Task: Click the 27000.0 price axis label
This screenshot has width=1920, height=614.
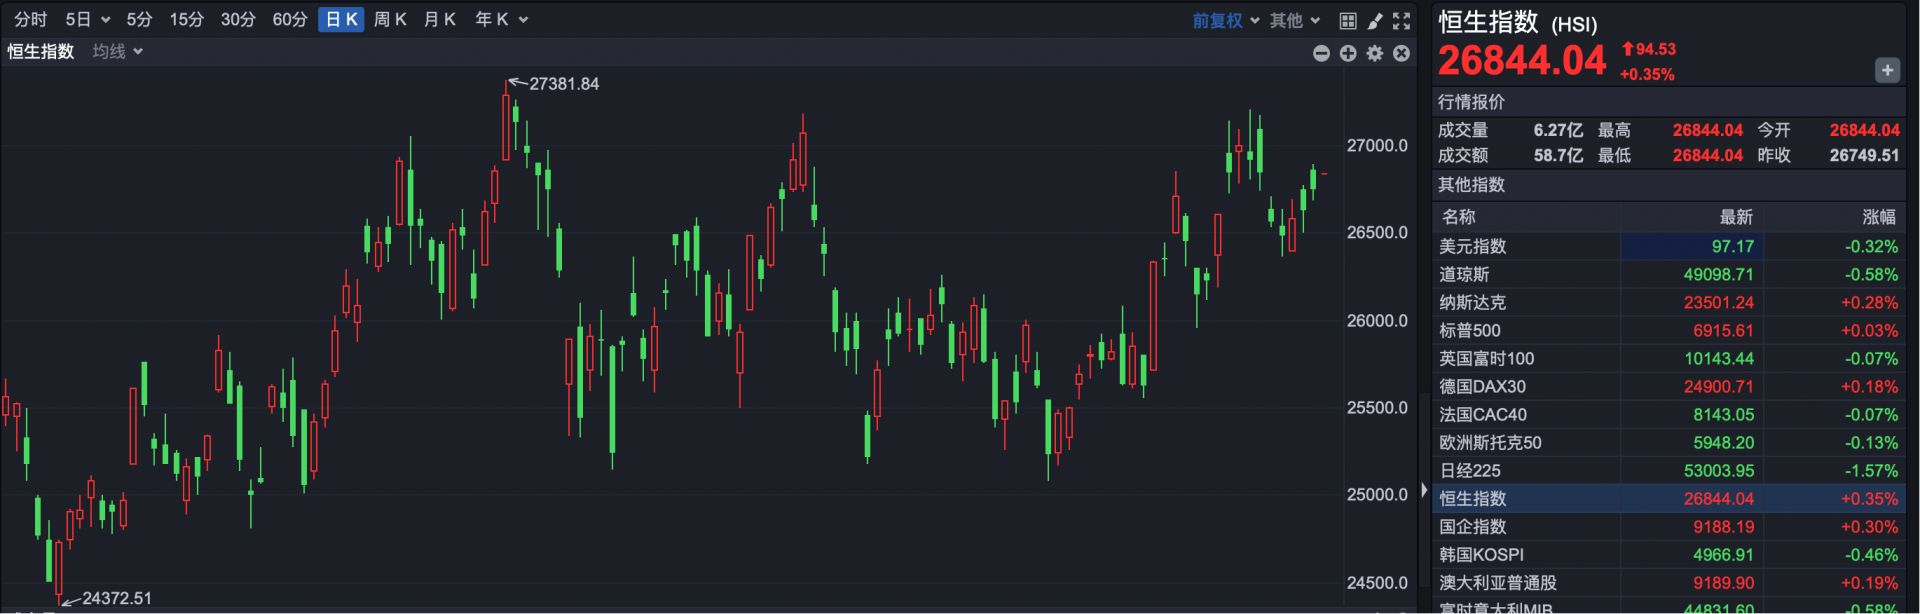Action: (x=1377, y=145)
